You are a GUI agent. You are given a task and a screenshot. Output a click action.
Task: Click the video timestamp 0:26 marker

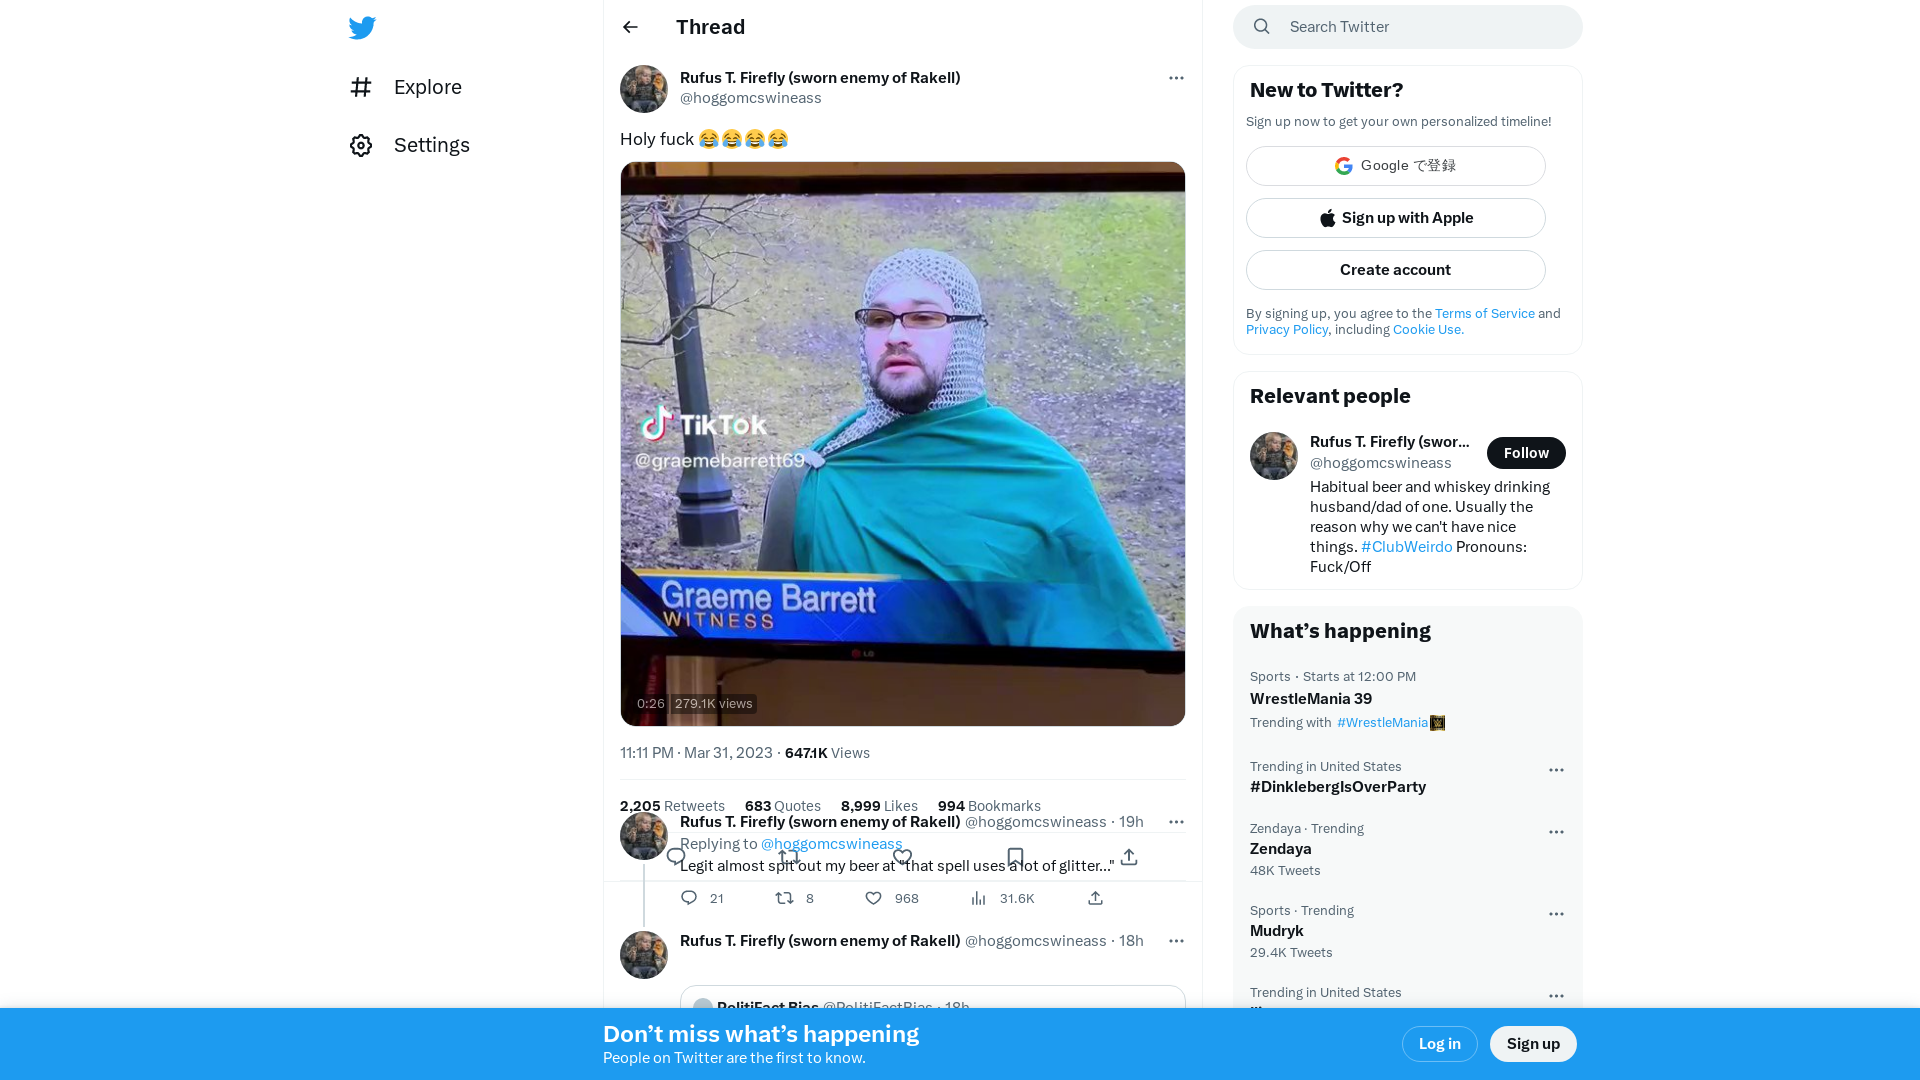point(650,703)
